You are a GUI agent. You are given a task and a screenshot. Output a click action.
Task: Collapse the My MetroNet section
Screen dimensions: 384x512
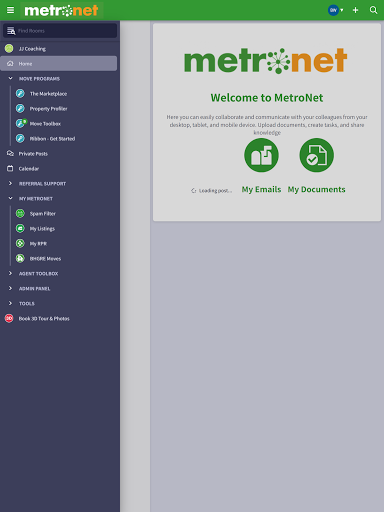tap(10, 198)
